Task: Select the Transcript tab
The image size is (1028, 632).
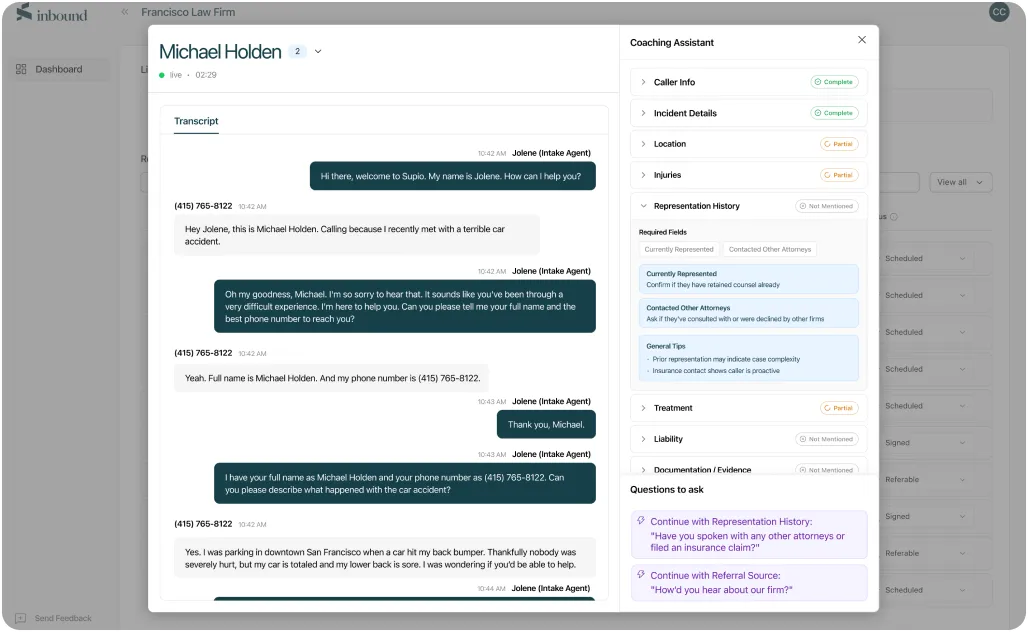Action: pos(196,121)
